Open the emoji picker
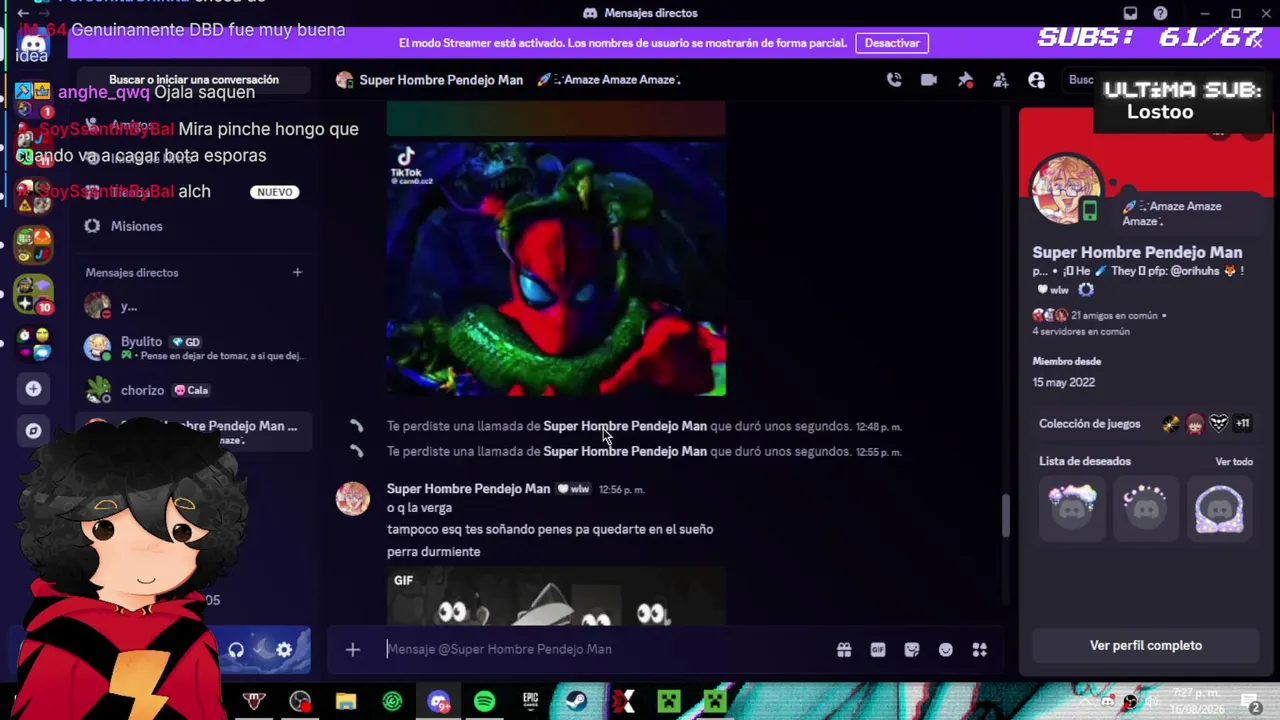 click(946, 650)
